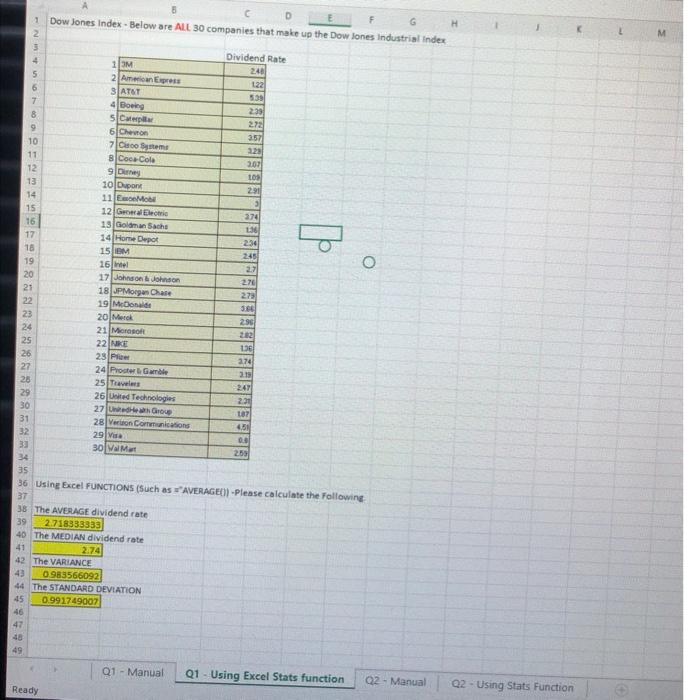This screenshot has height=700, width=684.
Task: Select row 1 header
Action: pyautogui.click(x=37, y=20)
